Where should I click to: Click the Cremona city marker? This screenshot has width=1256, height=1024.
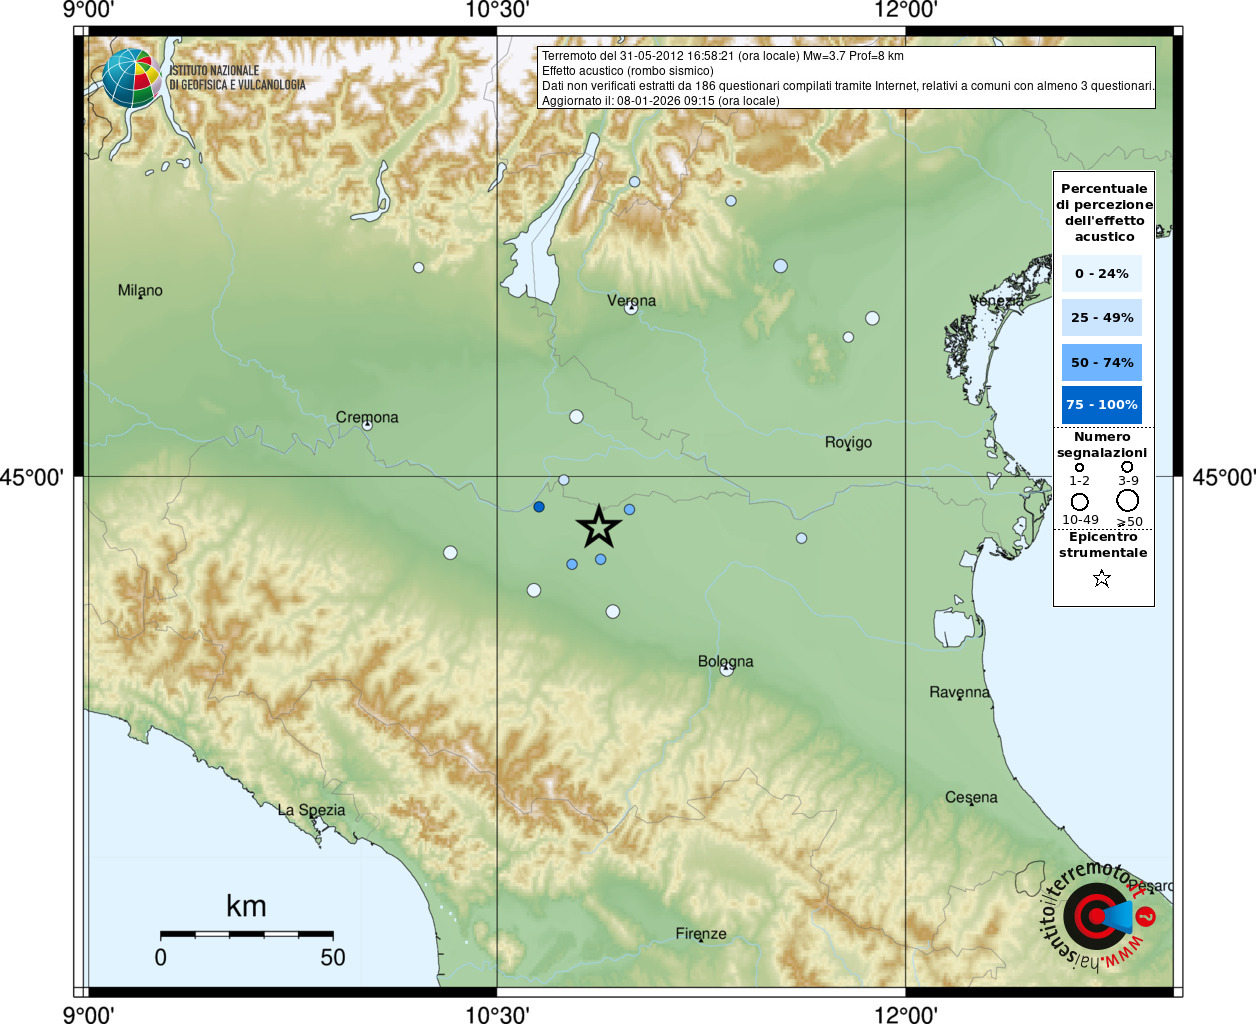point(367,425)
